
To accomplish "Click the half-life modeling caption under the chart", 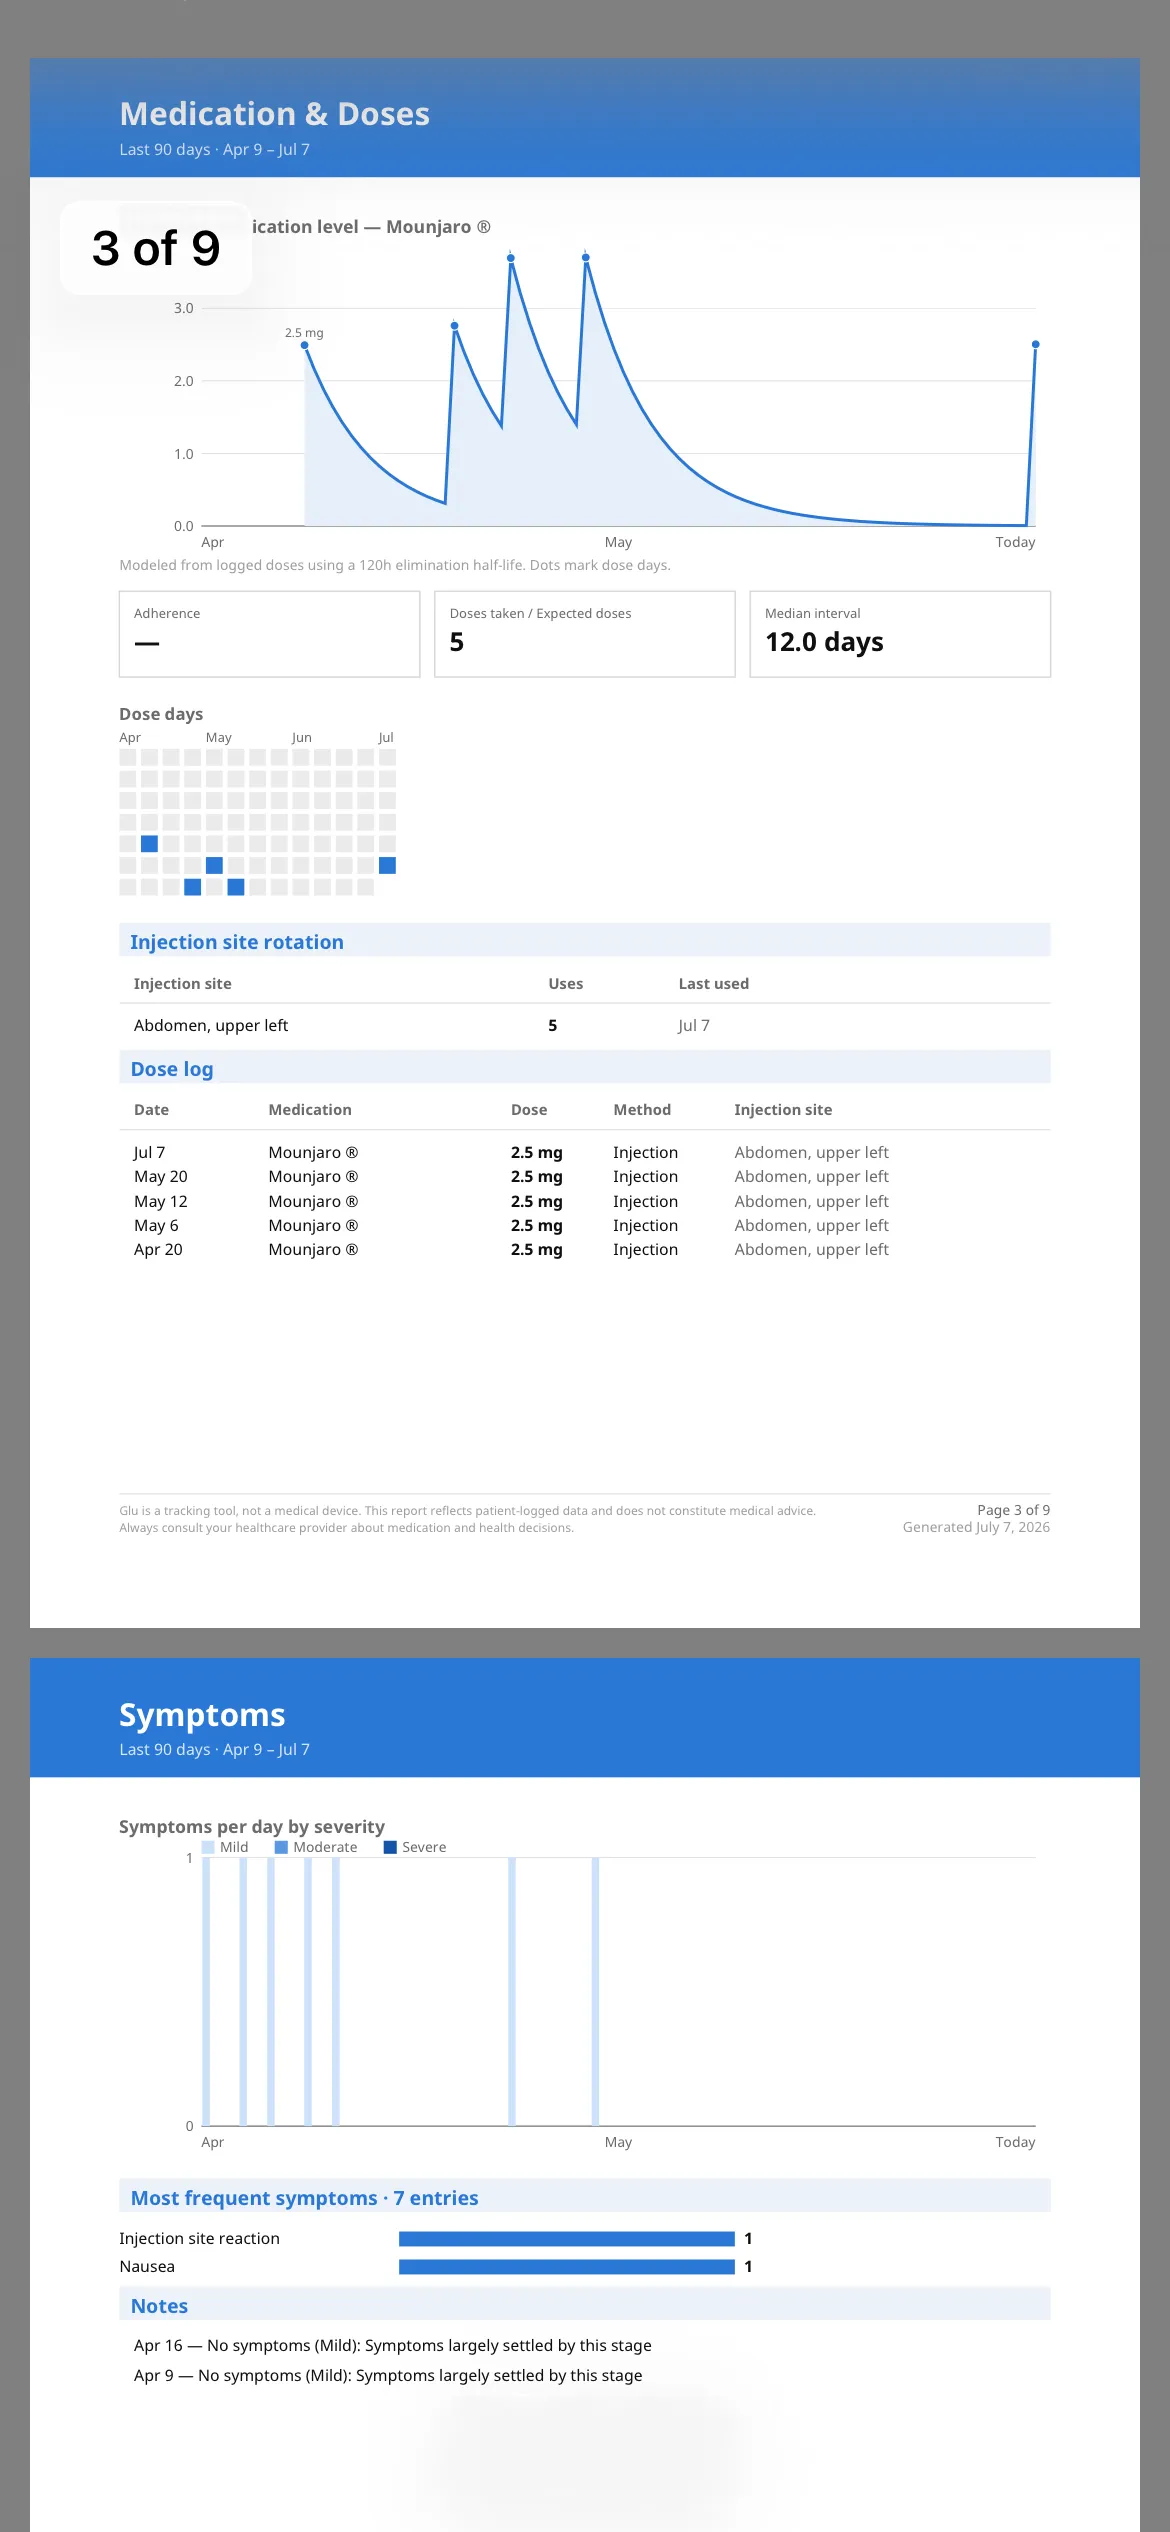I will [x=395, y=565].
